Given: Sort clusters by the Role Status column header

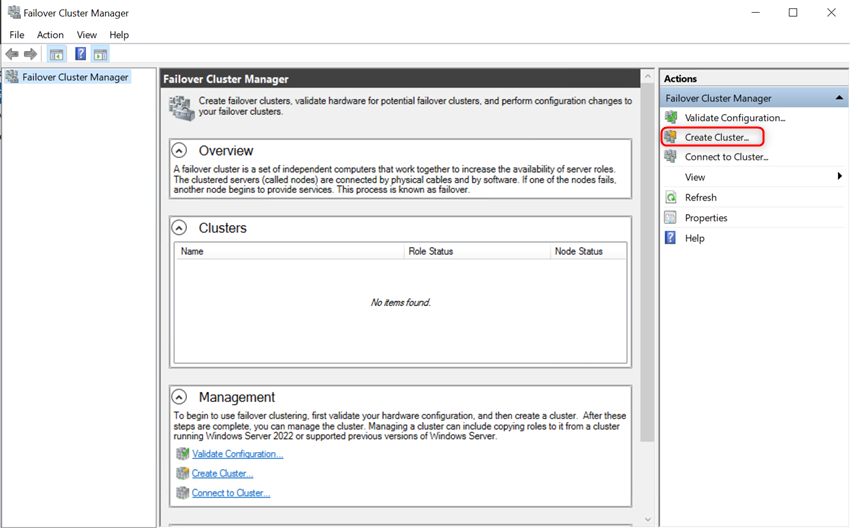Looking at the screenshot, I should 477,251.
